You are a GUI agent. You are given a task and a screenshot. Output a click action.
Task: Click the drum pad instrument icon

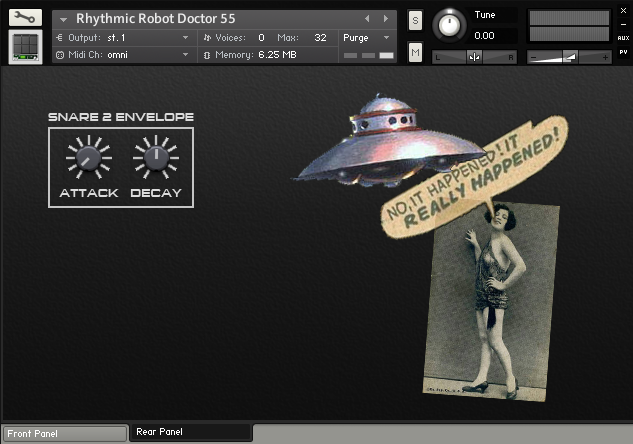pyautogui.click(x=25, y=47)
